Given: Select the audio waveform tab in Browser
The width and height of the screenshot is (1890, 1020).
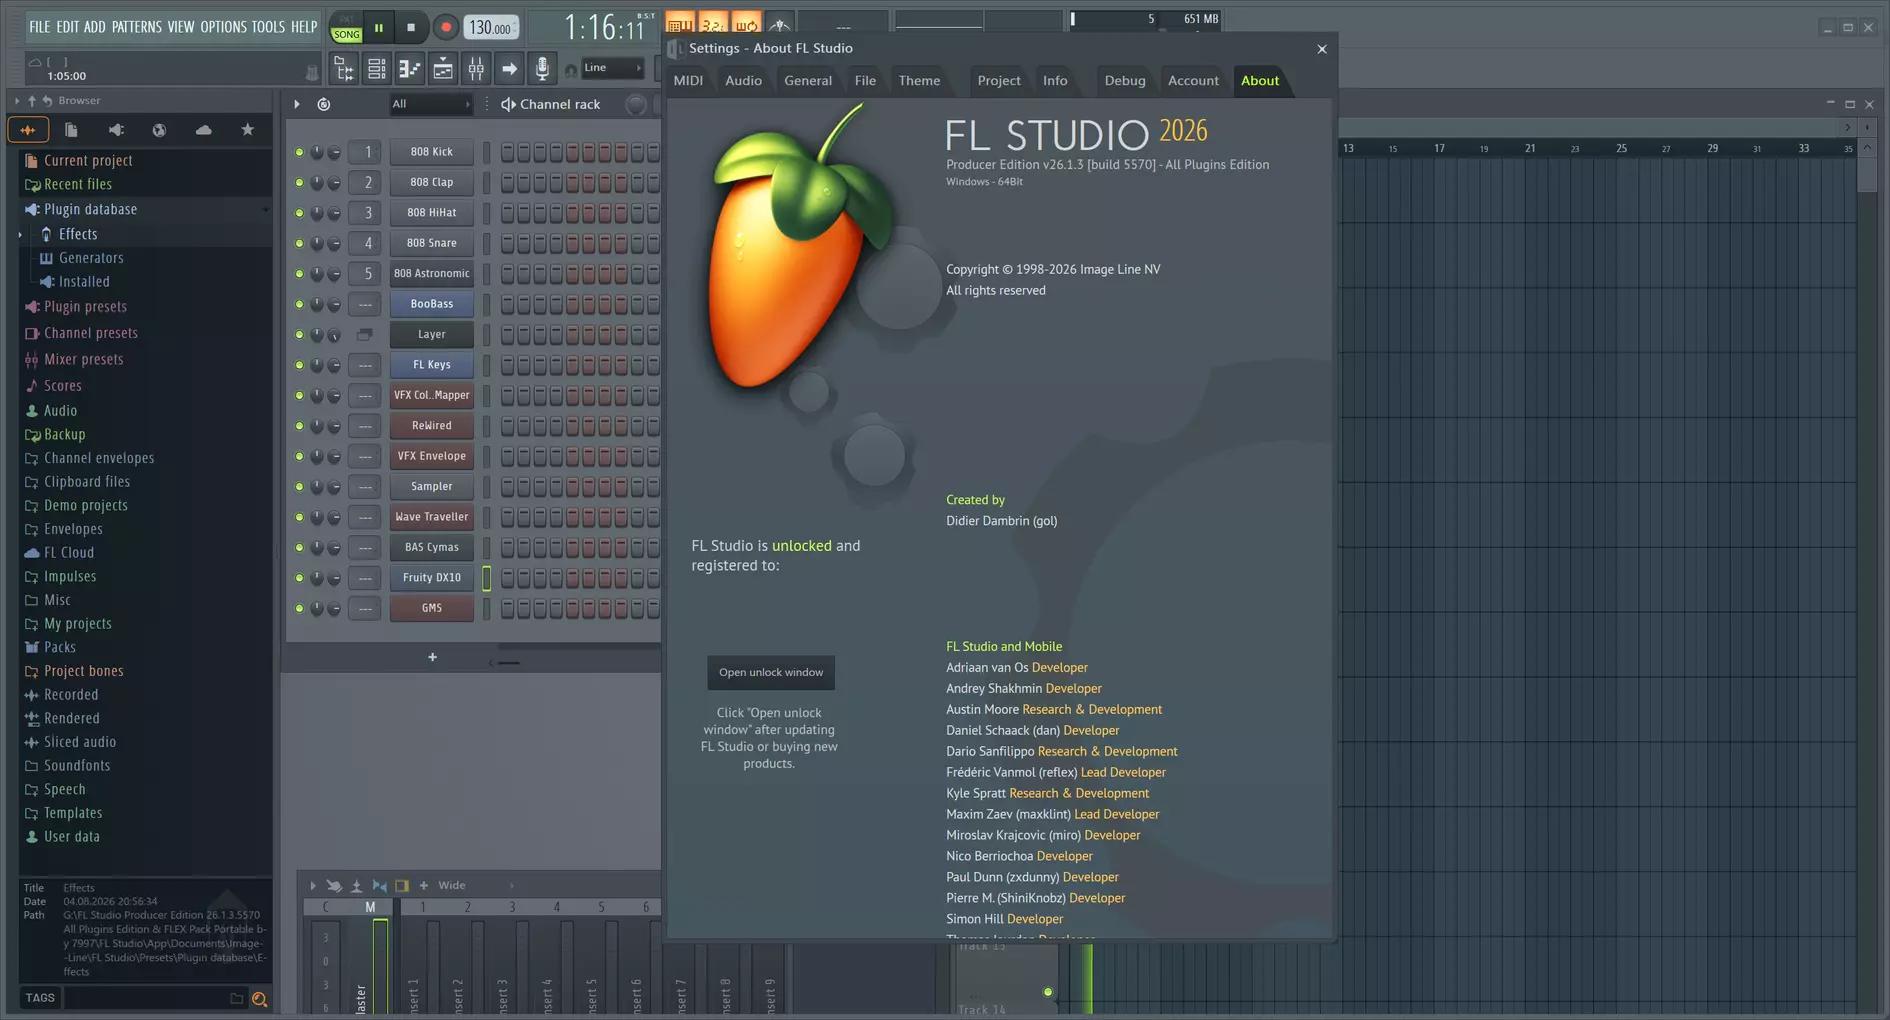Looking at the screenshot, I should (27, 130).
